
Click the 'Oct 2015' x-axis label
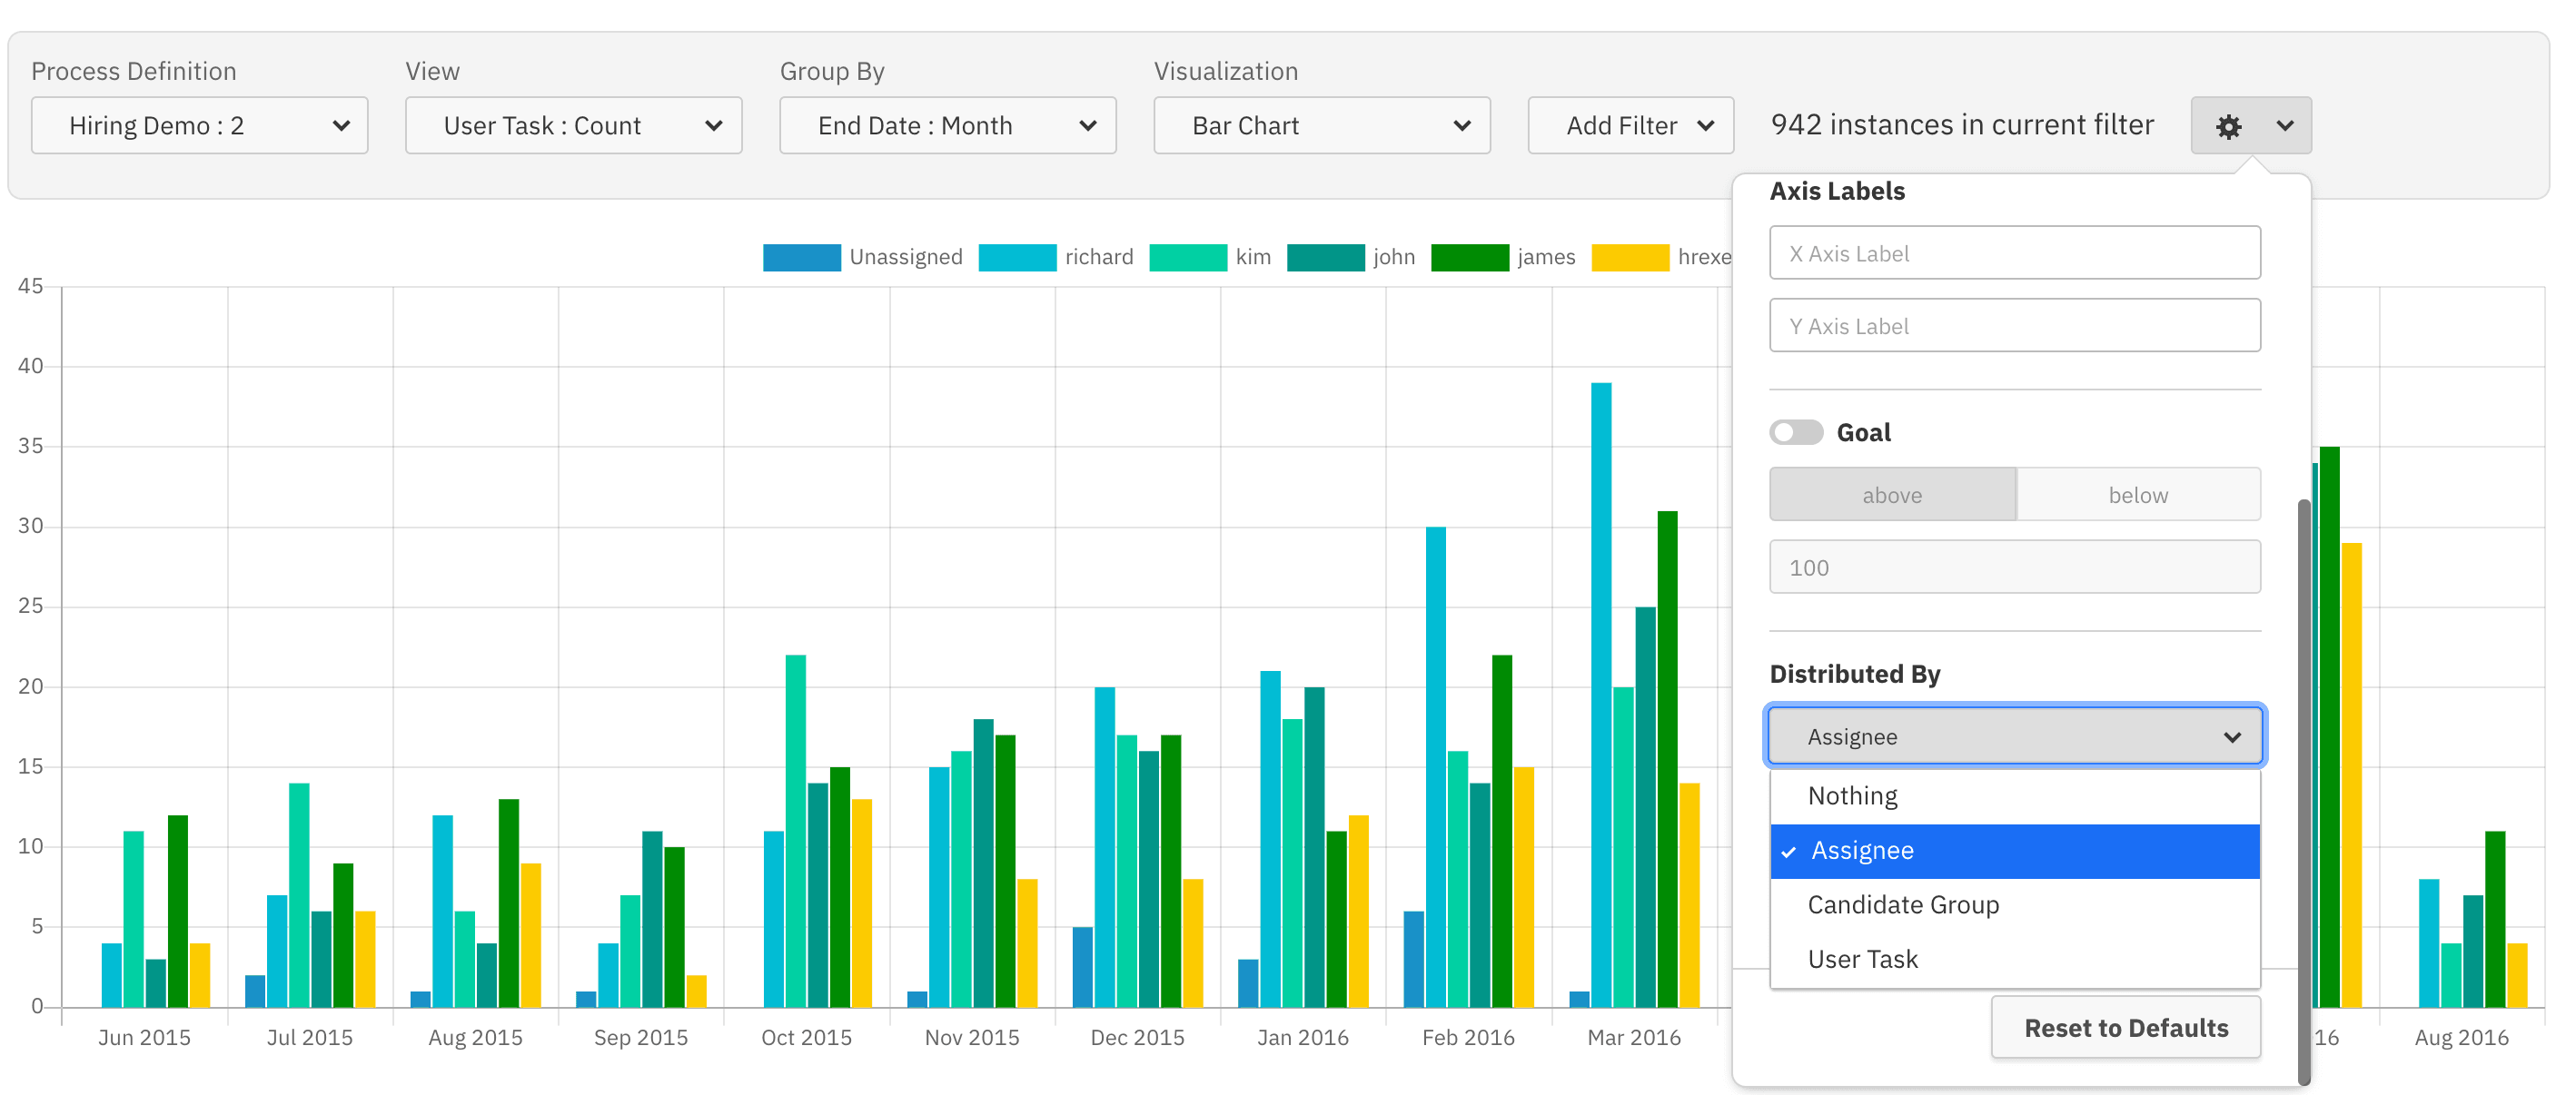(806, 1038)
